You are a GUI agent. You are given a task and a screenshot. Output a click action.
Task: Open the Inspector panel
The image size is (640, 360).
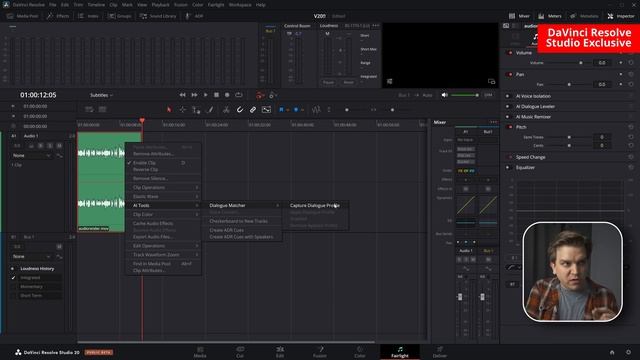[x=621, y=16]
